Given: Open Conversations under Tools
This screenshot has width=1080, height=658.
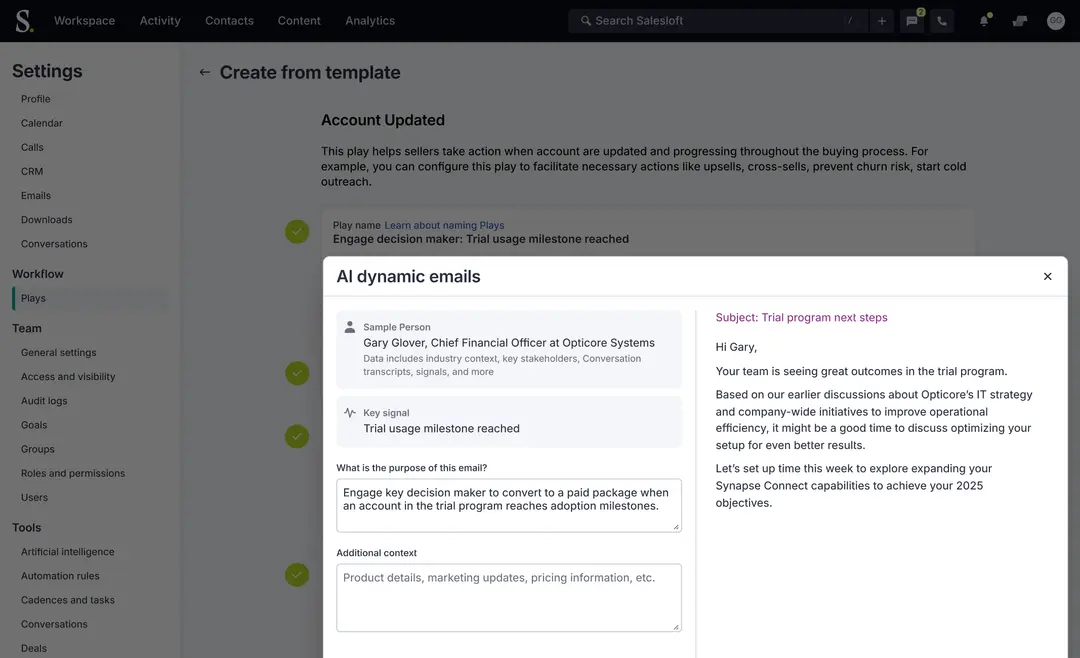Looking at the screenshot, I should pos(54,624).
